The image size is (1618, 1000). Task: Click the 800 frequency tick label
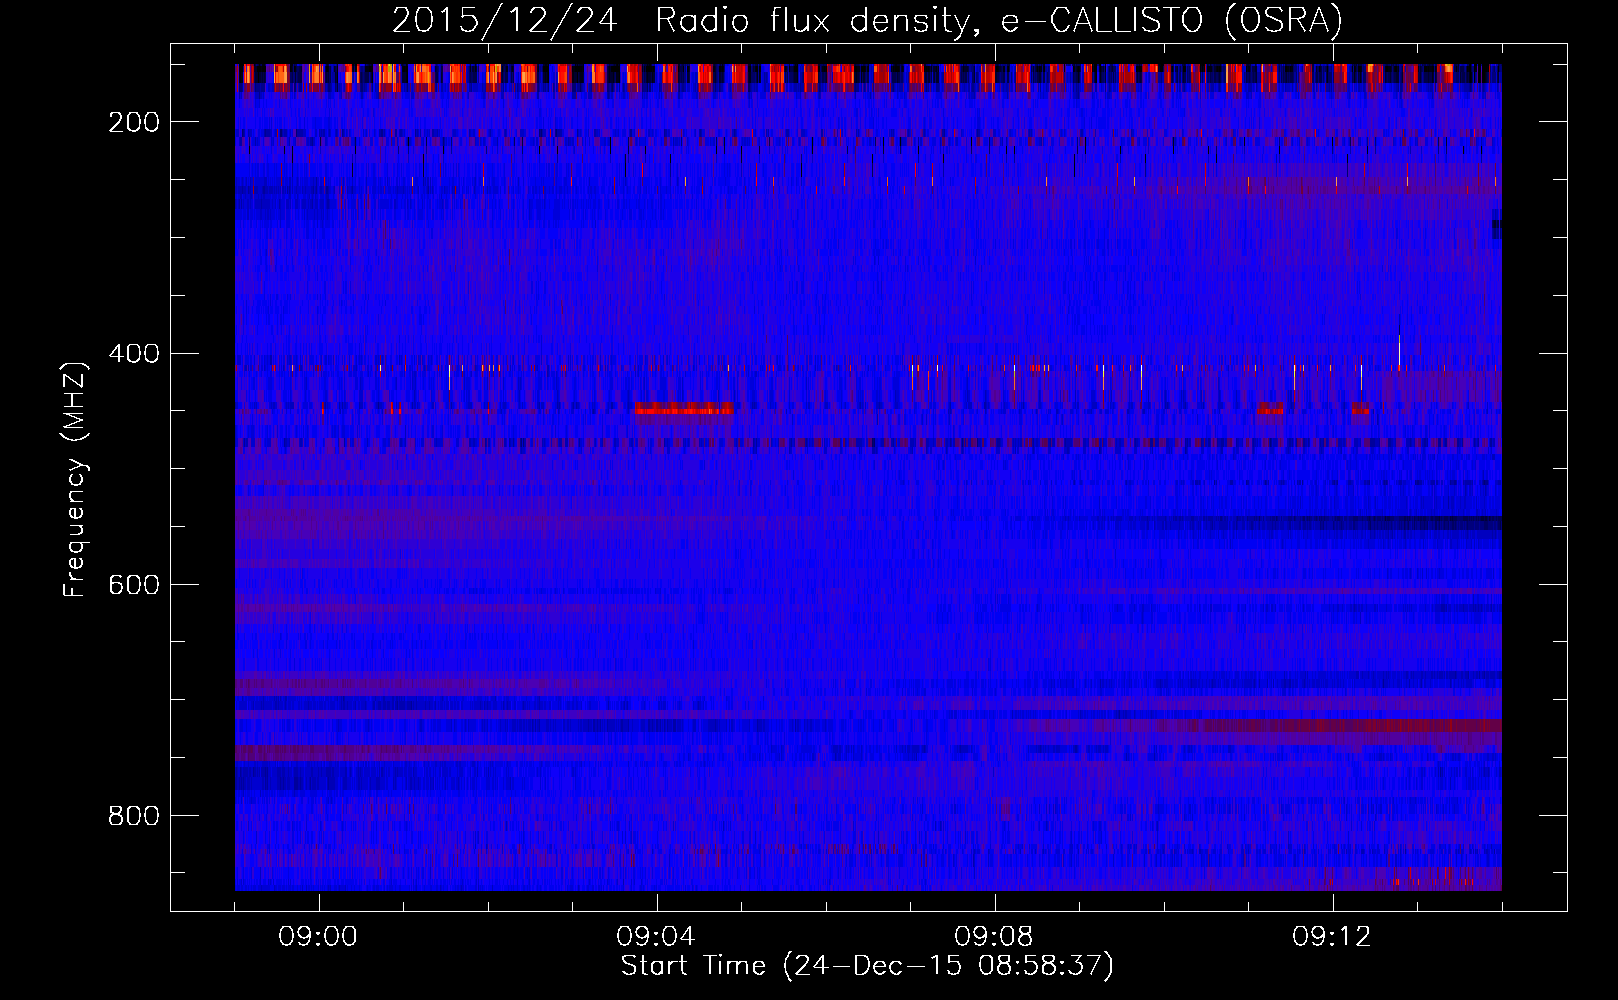coord(134,816)
